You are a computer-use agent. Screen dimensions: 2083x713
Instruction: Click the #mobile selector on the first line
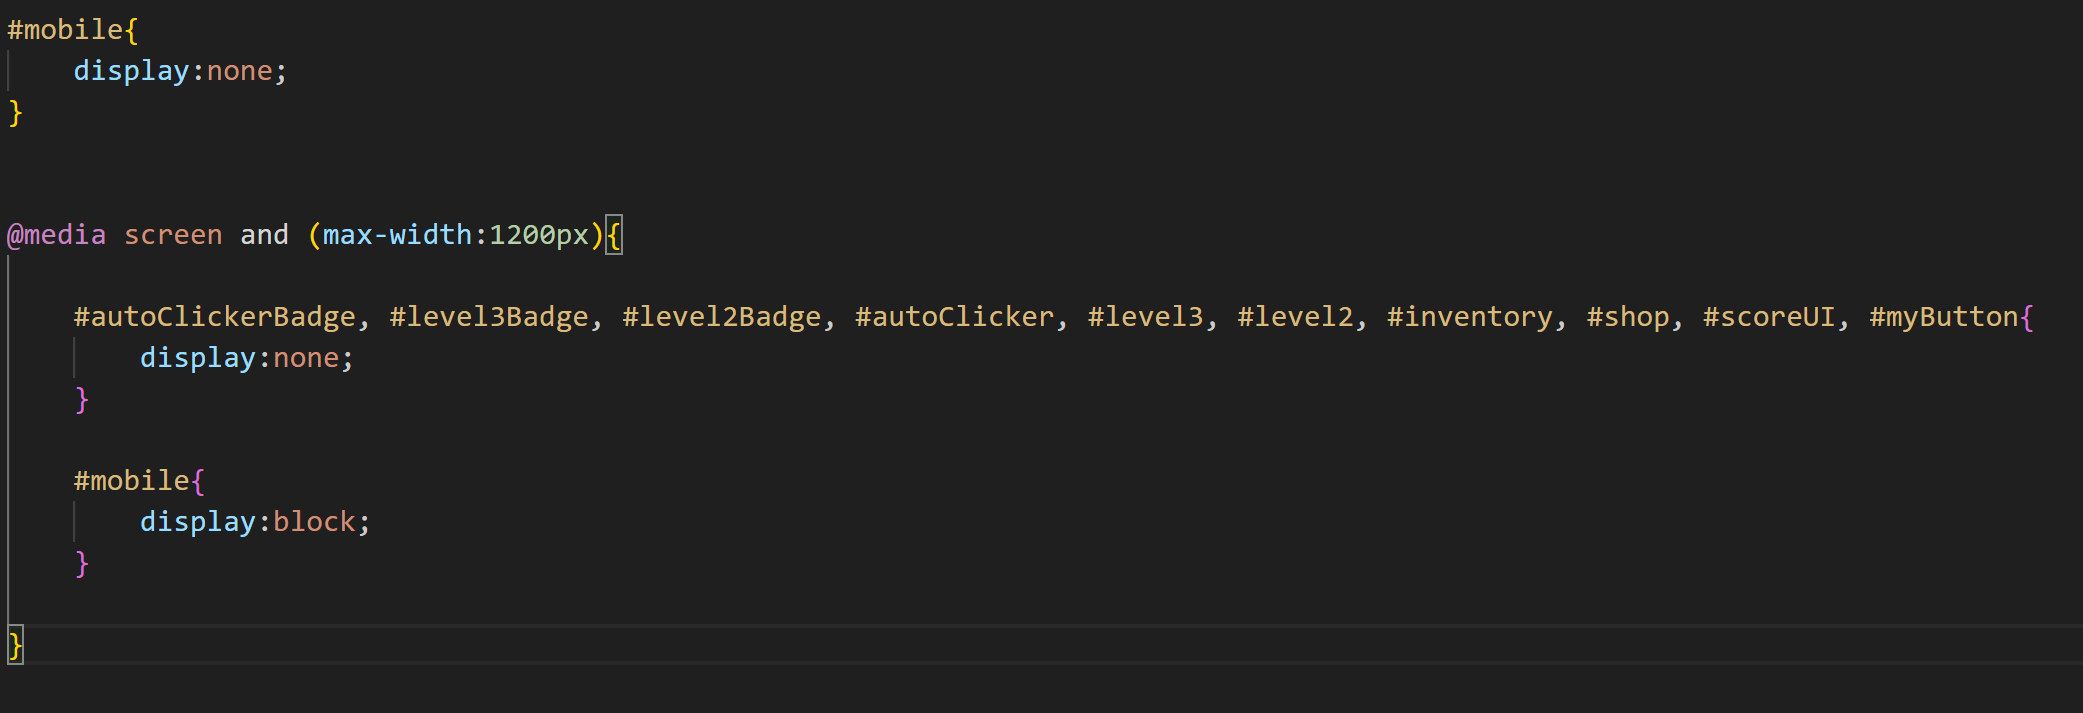65,30
